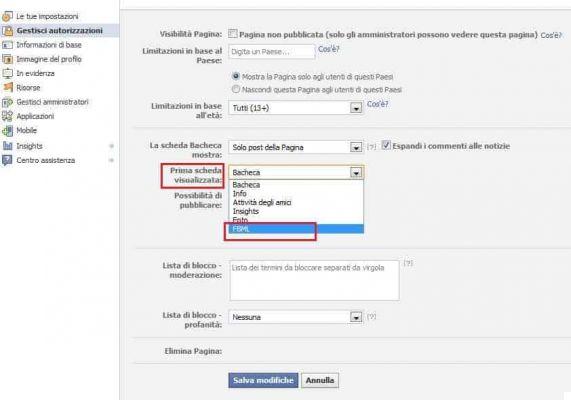The width and height of the screenshot is (571, 400).
Task: Click the Informazioni di base icon
Action: coord(7,45)
